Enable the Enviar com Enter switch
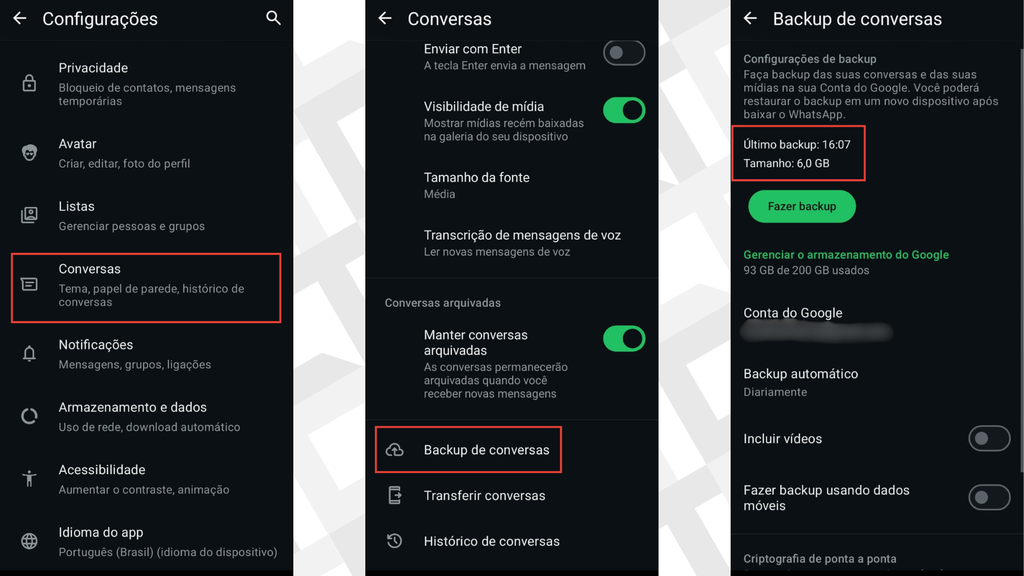 point(624,53)
